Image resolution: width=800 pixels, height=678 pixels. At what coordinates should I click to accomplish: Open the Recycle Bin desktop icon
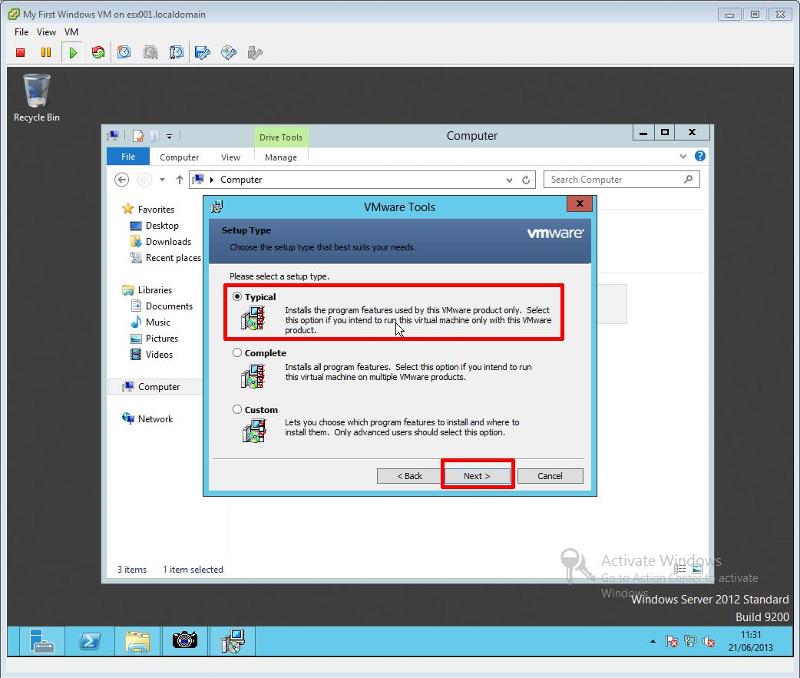pos(37,98)
